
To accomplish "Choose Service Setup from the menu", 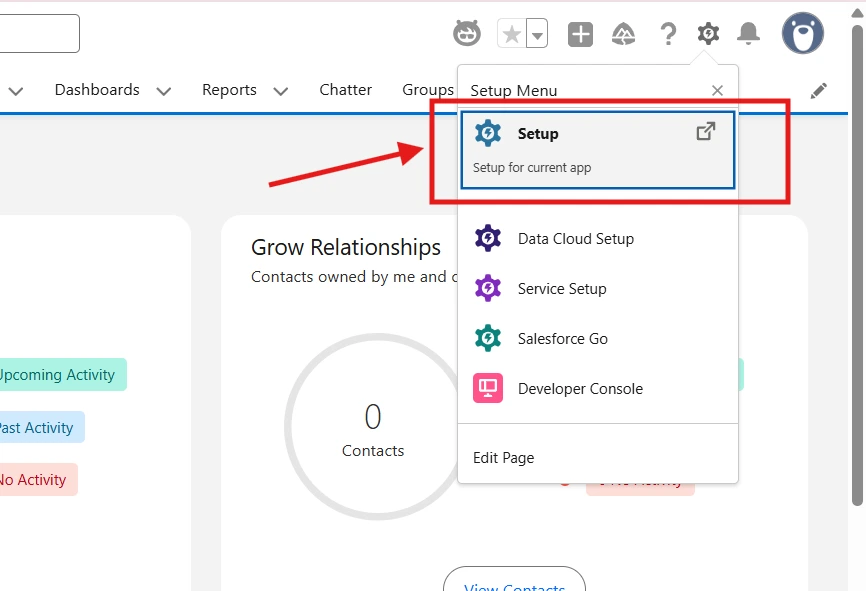I will [x=561, y=289].
